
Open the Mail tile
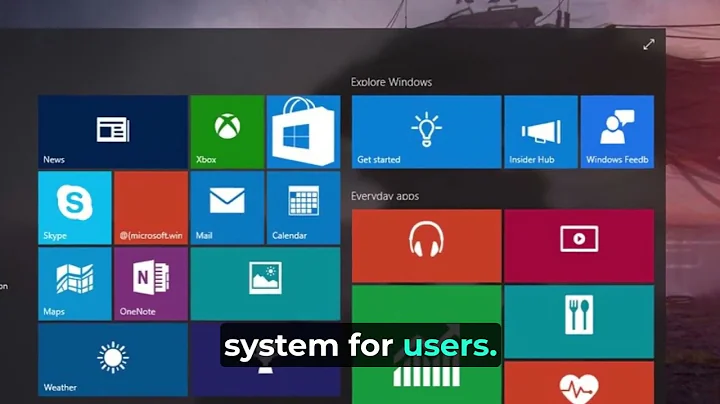pos(227,208)
